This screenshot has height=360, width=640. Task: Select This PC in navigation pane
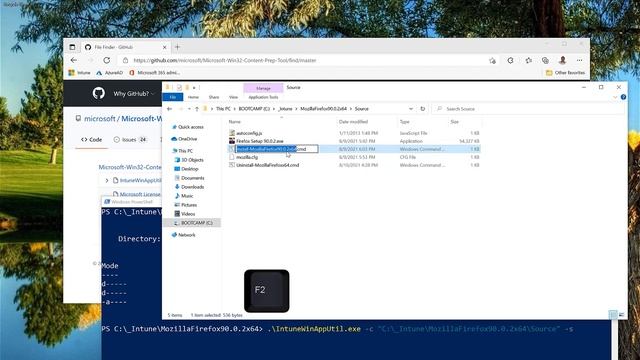185,151
